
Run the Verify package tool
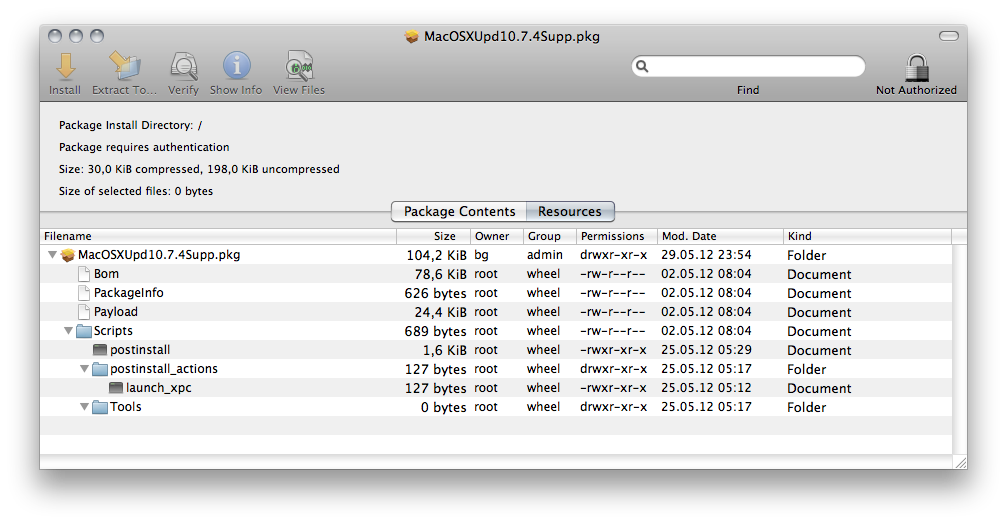coord(184,66)
